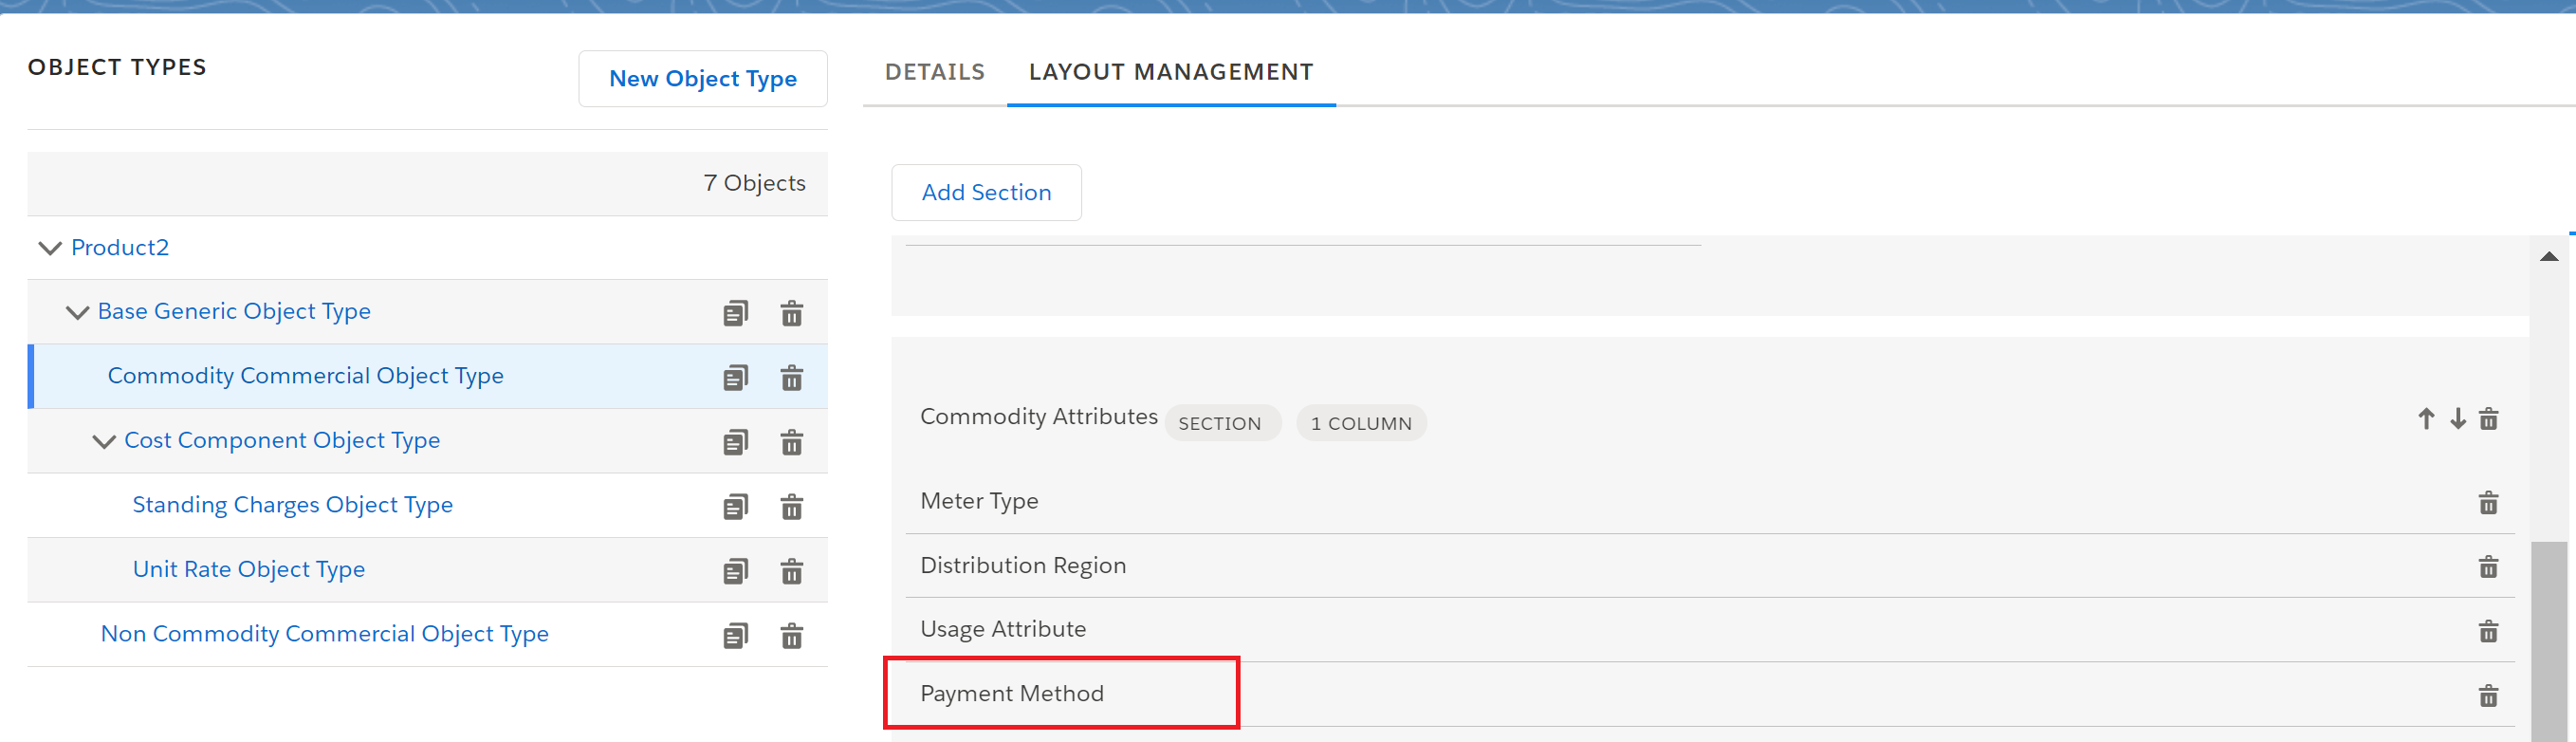The width and height of the screenshot is (2576, 742).
Task: Click the Add Section button
Action: pyautogui.click(x=986, y=192)
